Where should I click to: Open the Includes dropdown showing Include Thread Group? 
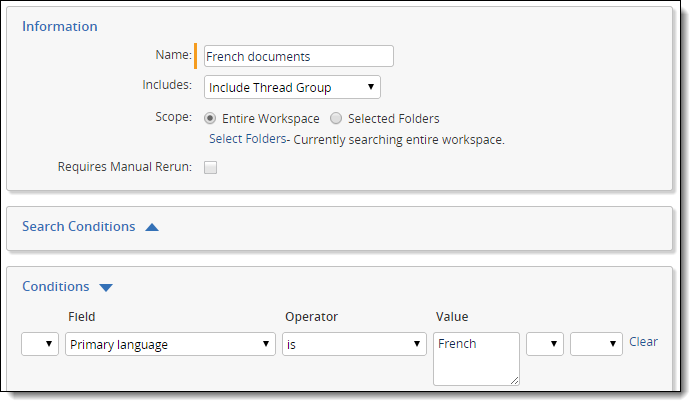pos(292,87)
